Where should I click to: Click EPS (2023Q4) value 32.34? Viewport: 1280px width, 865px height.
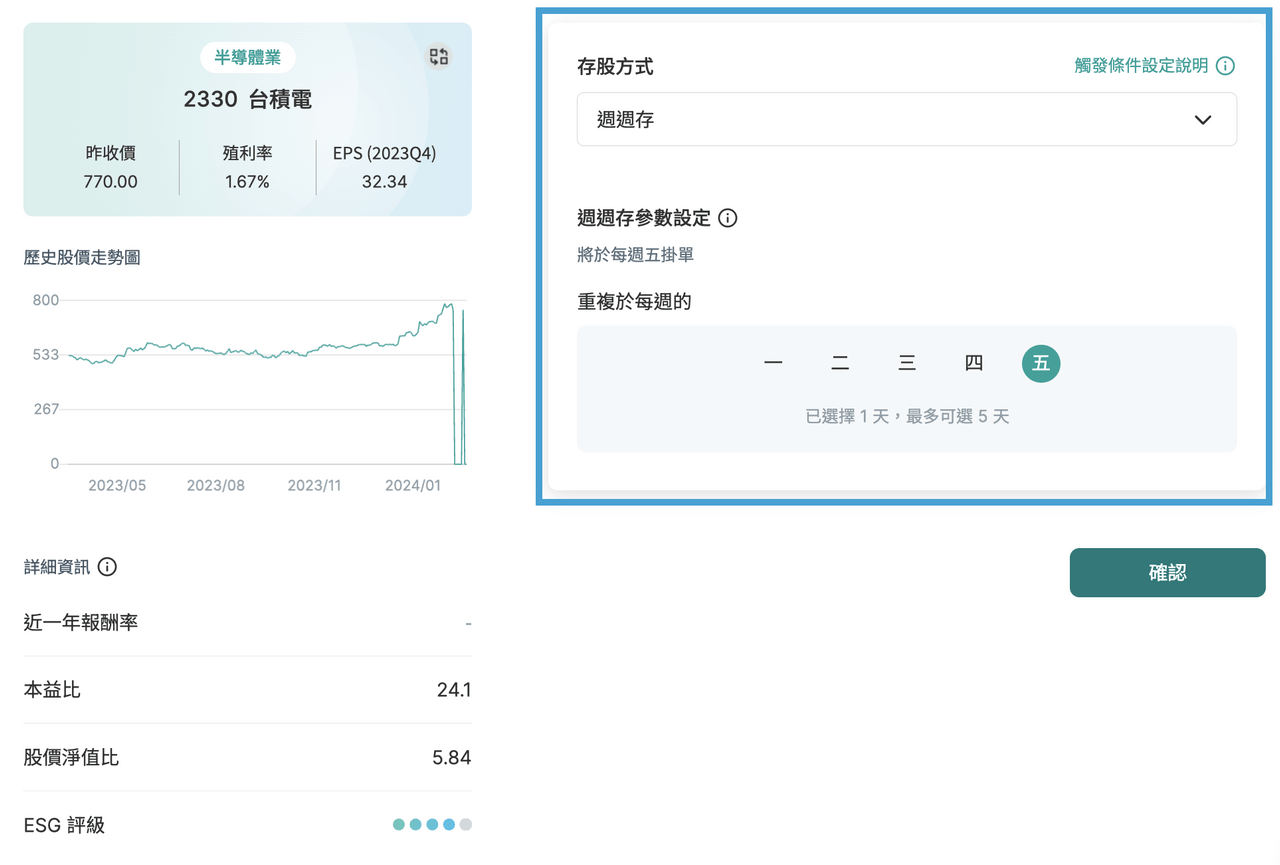(384, 182)
